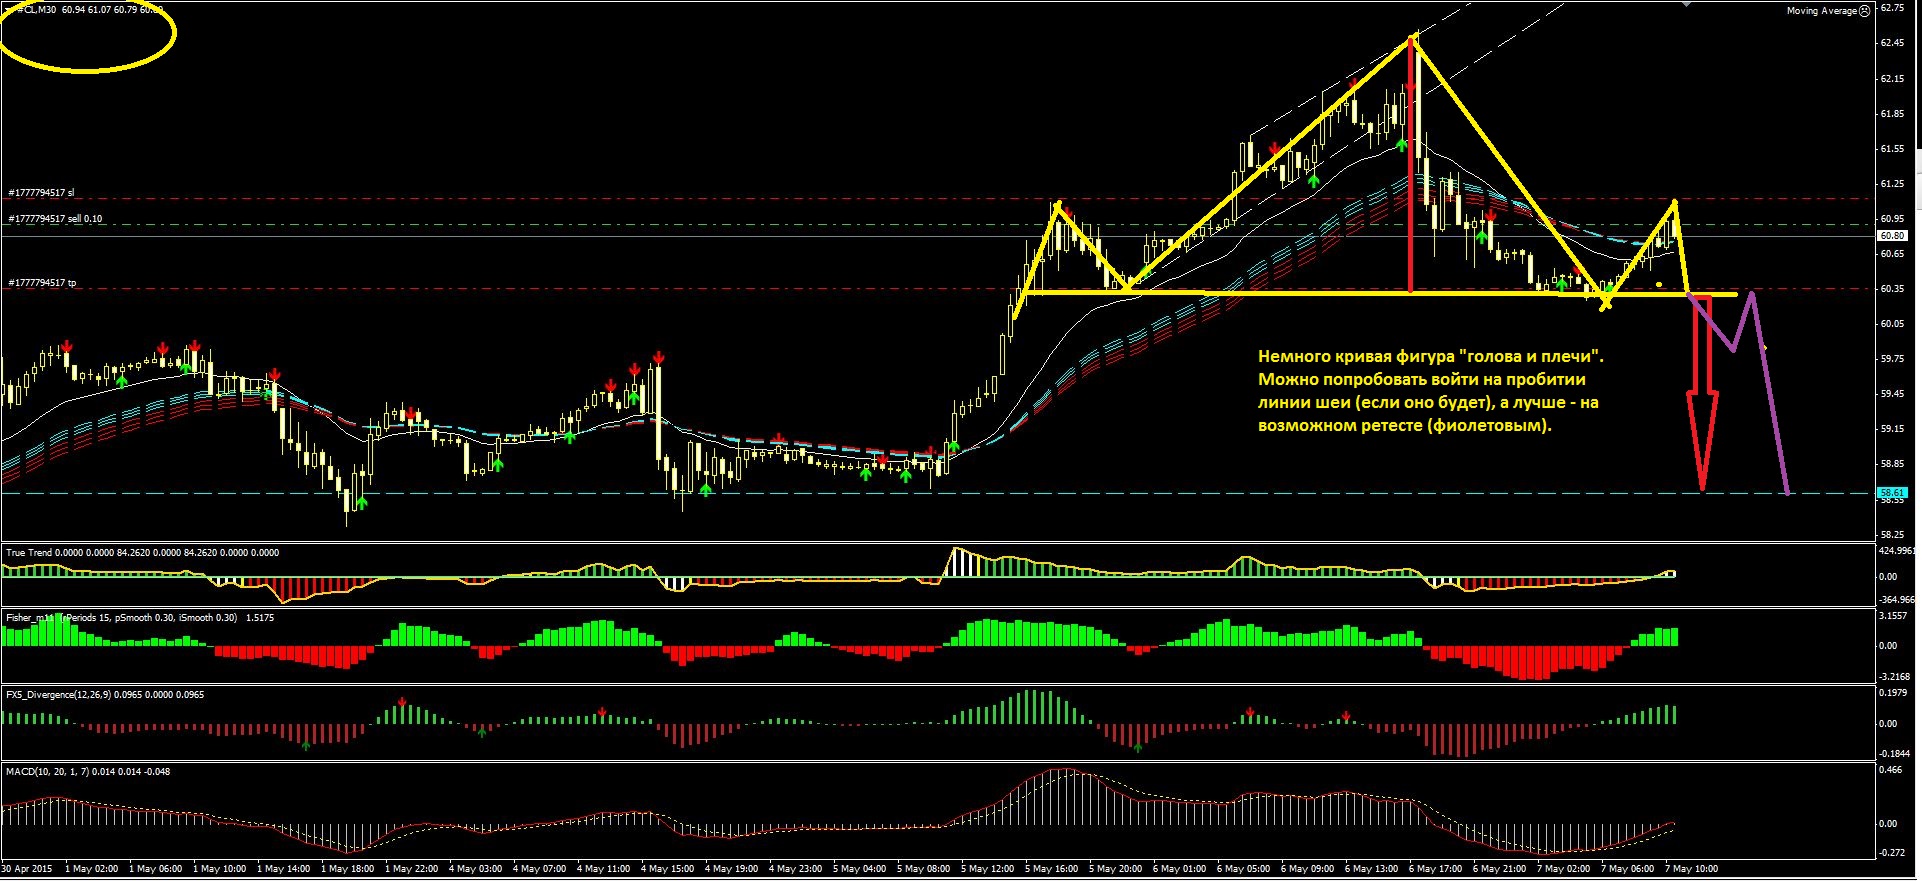Image resolution: width=1922 pixels, height=881 pixels.
Task: Click the 7 May 10:00 time label
Action: [x=1691, y=869]
